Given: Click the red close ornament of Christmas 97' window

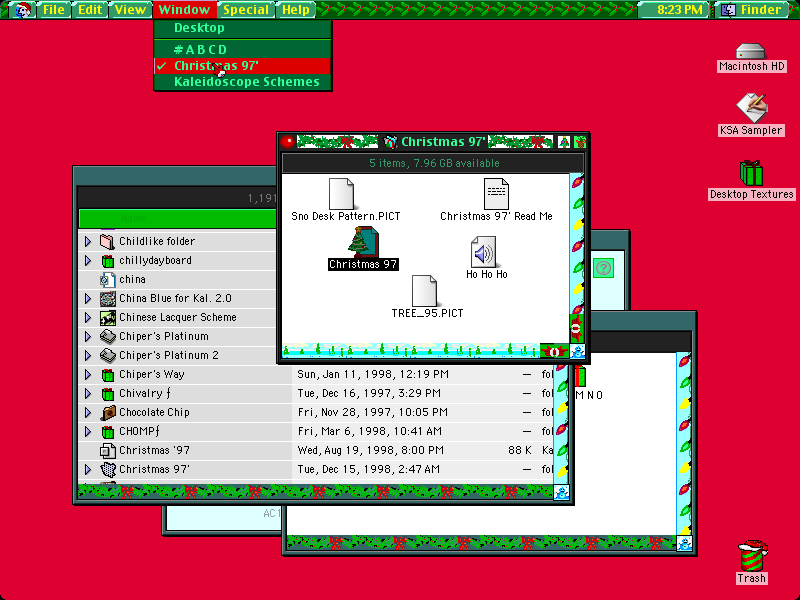Looking at the screenshot, I should (288, 142).
